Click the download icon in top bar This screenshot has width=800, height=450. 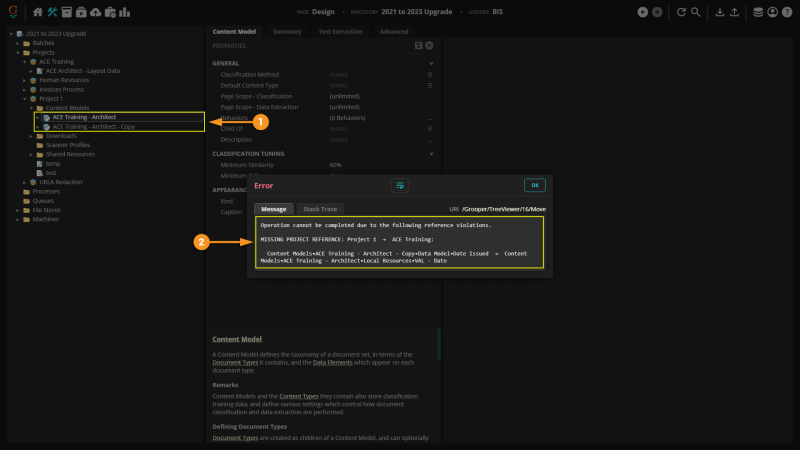point(719,12)
